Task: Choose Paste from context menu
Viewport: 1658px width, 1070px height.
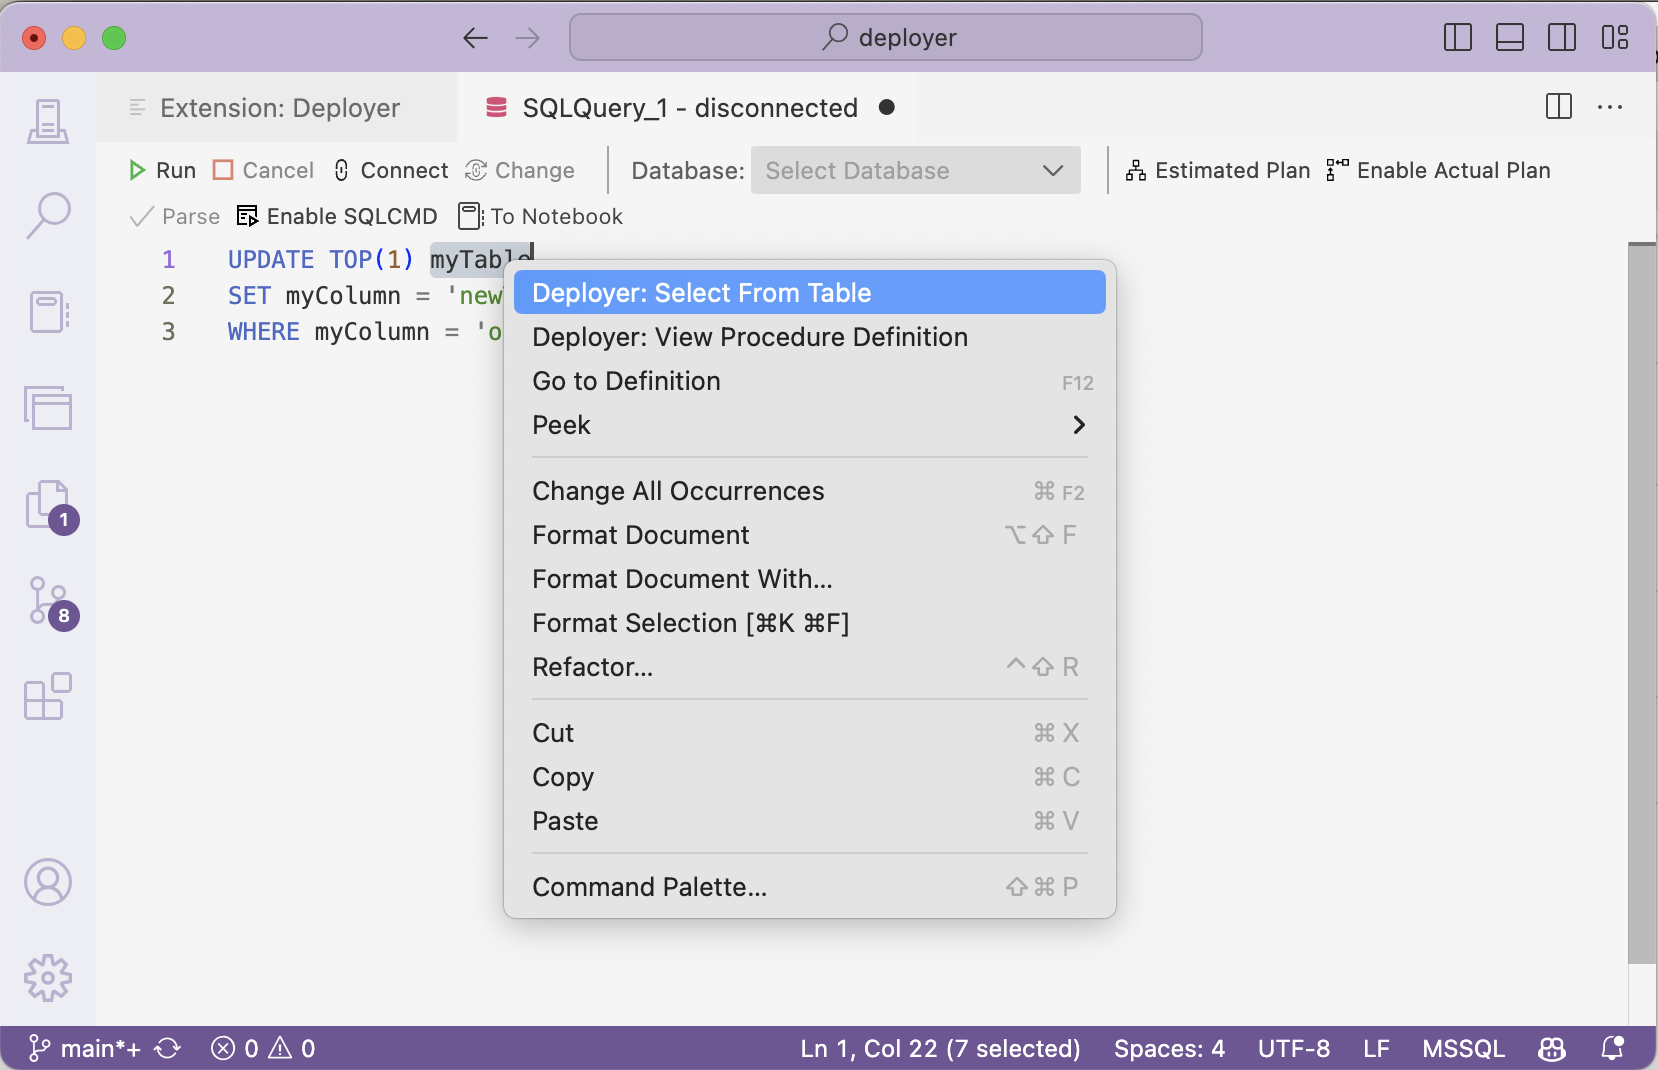Action: pyautogui.click(x=809, y=821)
